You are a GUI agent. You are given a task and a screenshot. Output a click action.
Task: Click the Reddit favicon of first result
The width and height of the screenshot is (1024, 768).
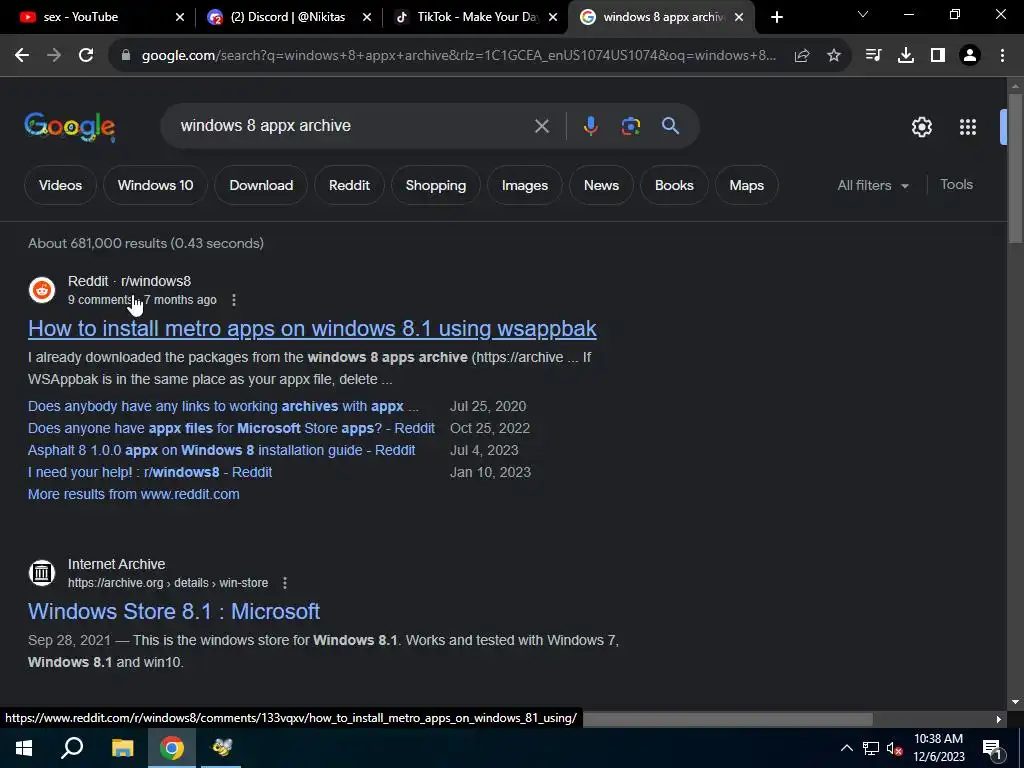pyautogui.click(x=42, y=290)
